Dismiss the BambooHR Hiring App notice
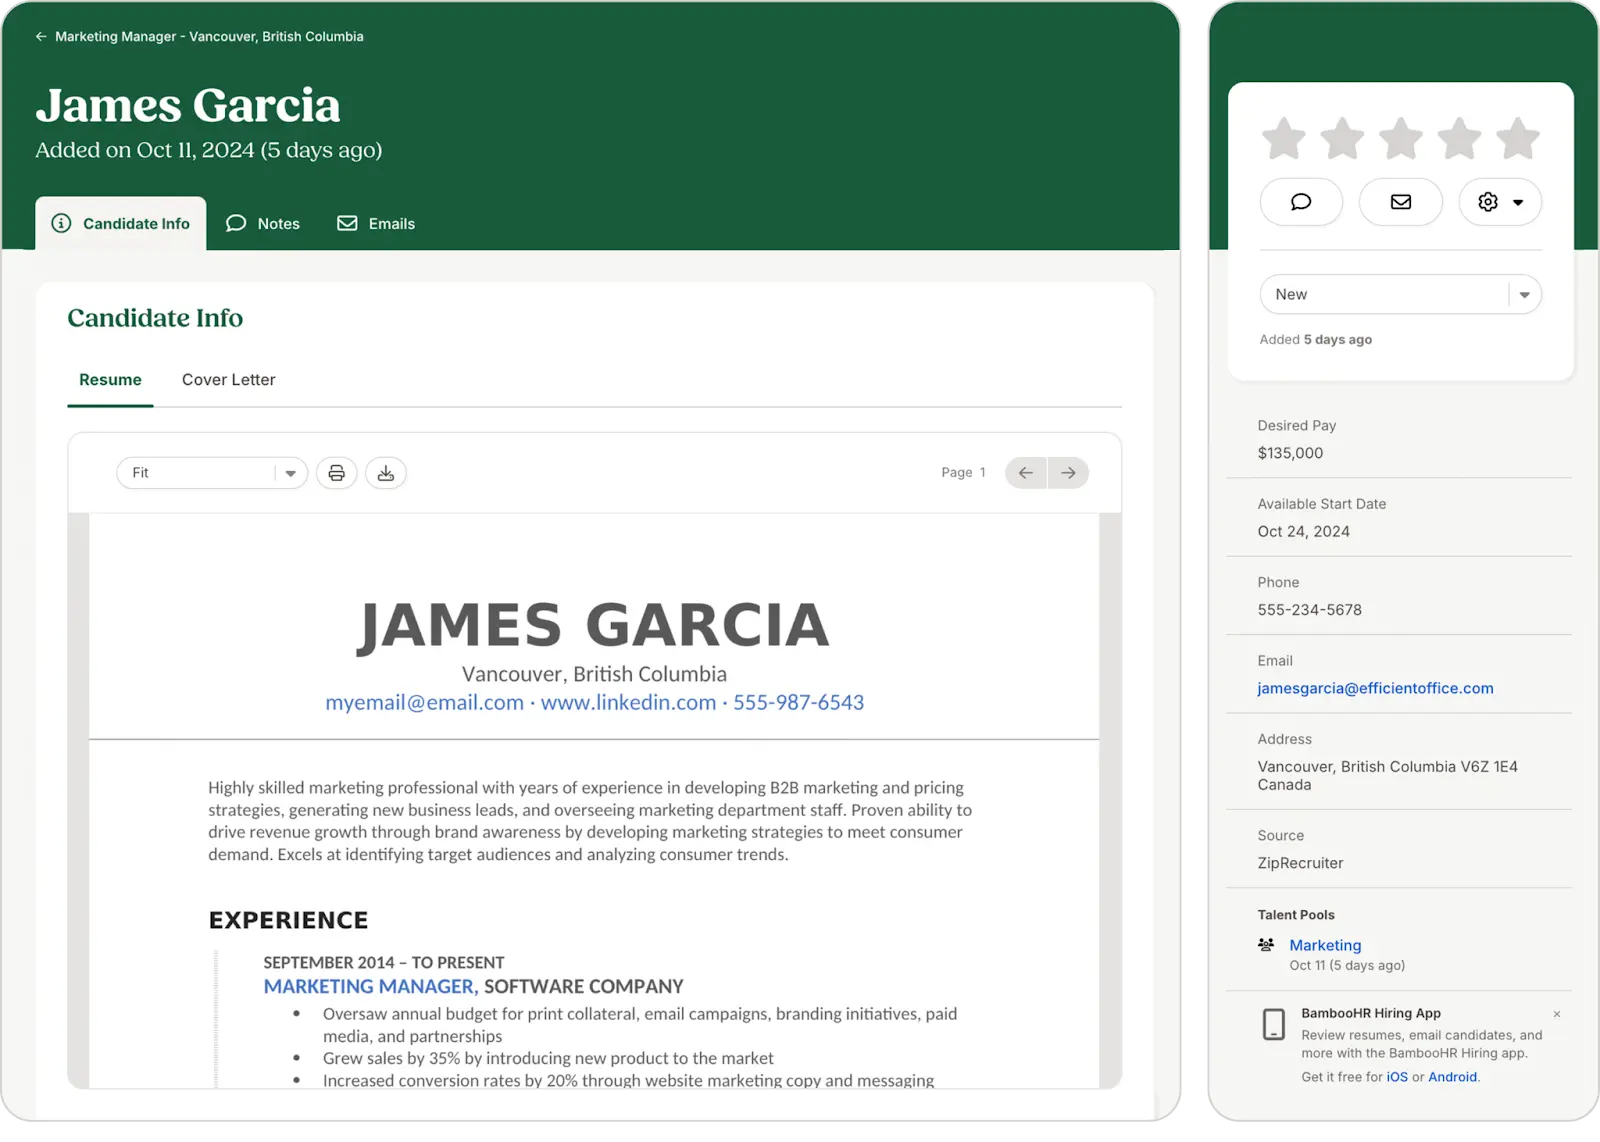1600x1142 pixels. (1556, 1014)
